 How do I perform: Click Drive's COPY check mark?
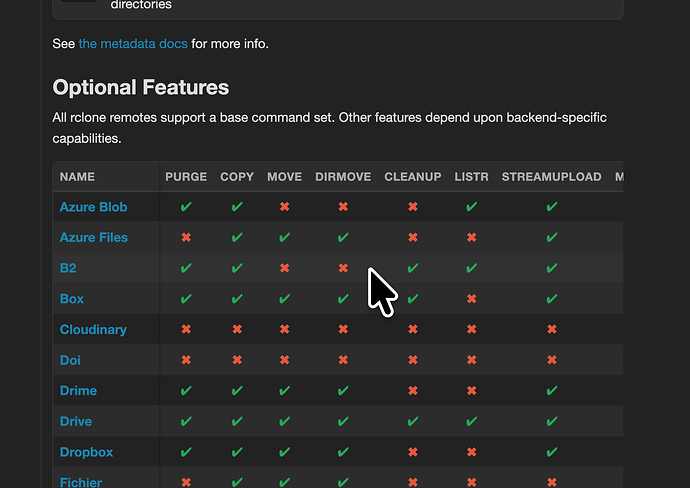tap(237, 421)
